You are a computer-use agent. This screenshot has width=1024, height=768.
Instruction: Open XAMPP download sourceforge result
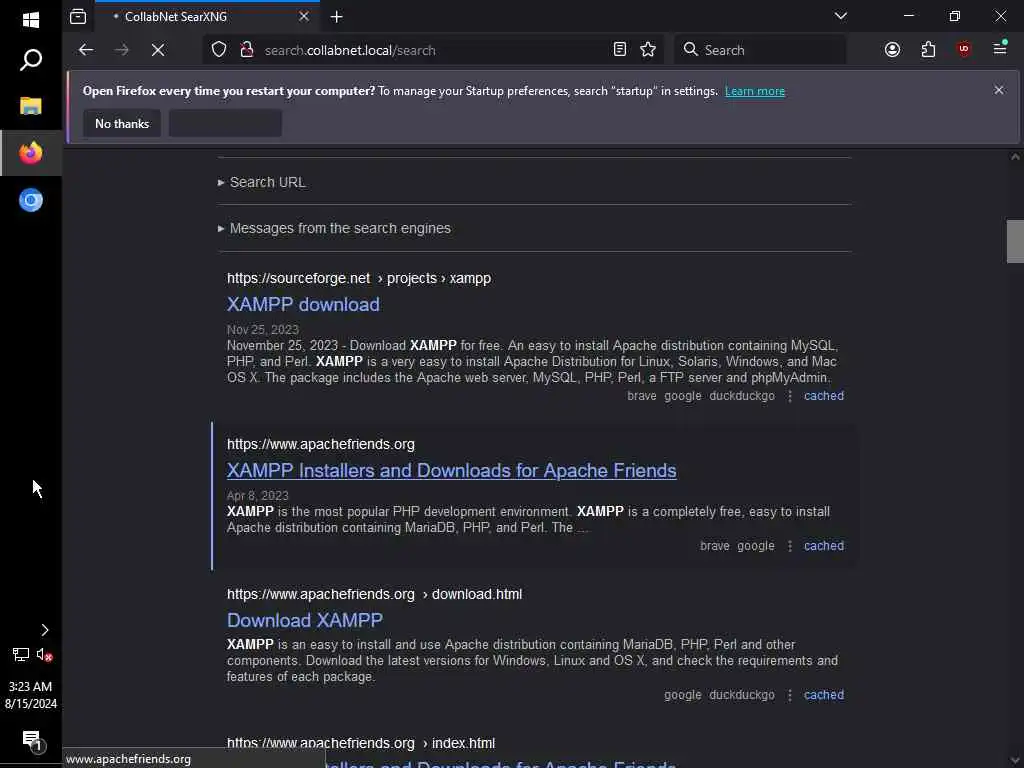pyautogui.click(x=303, y=304)
